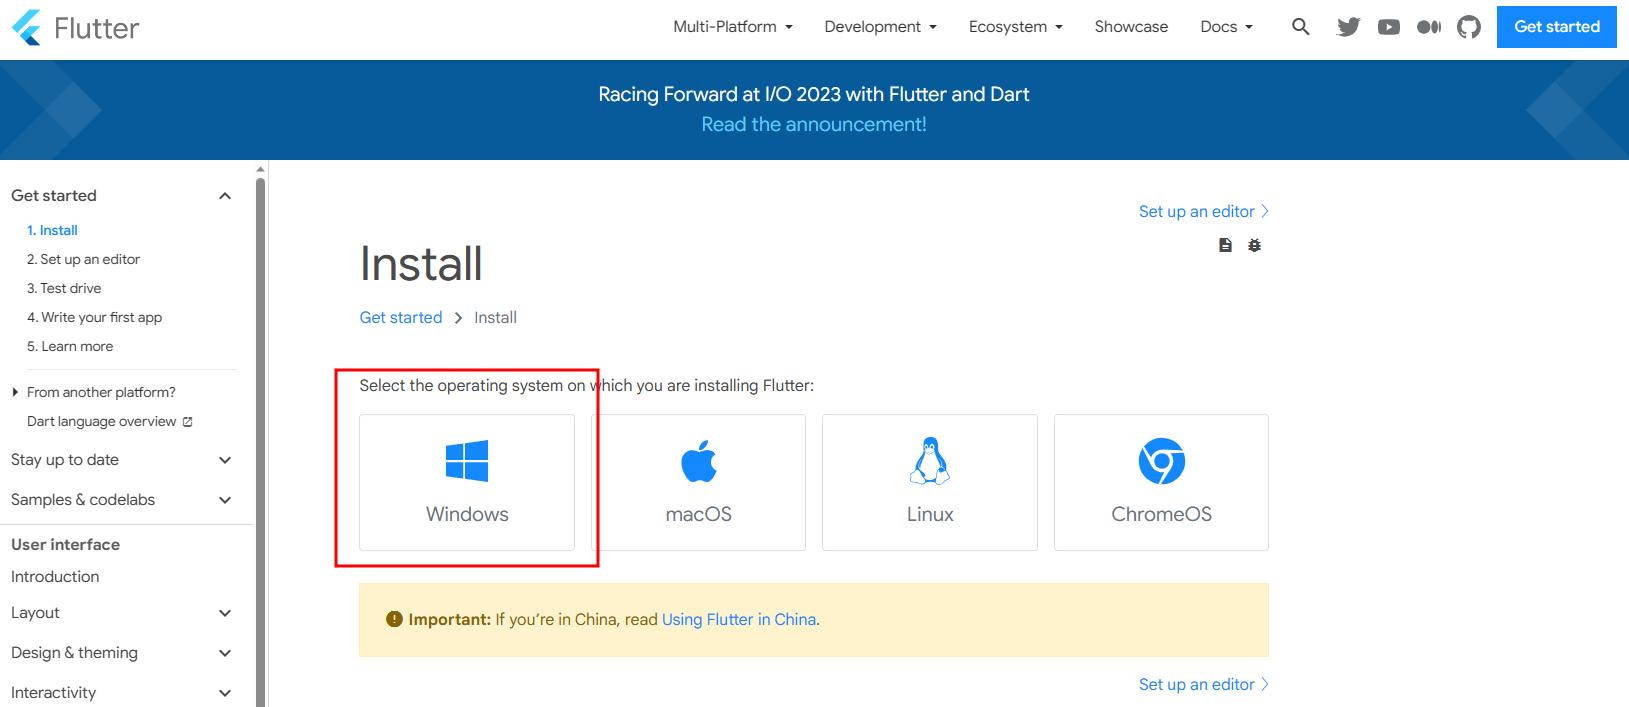Open Flutter's GitHub icon link

(x=1468, y=27)
